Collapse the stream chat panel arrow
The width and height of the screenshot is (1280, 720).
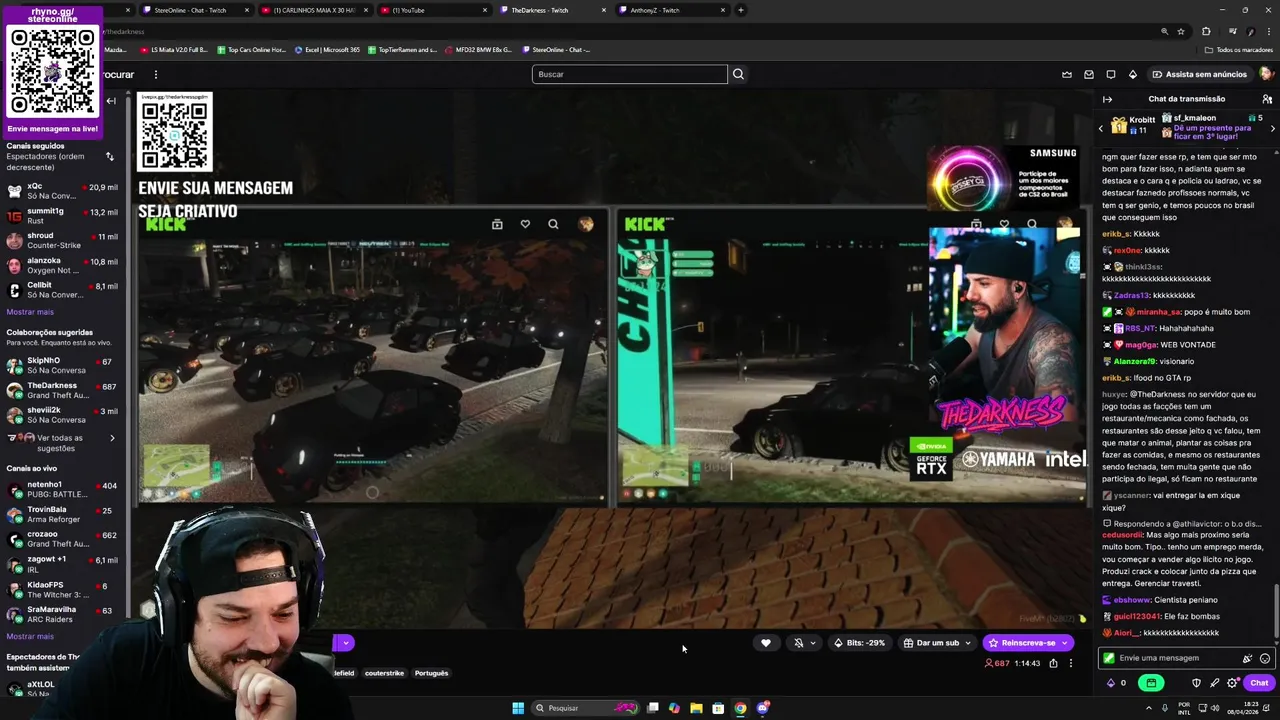point(1107,99)
